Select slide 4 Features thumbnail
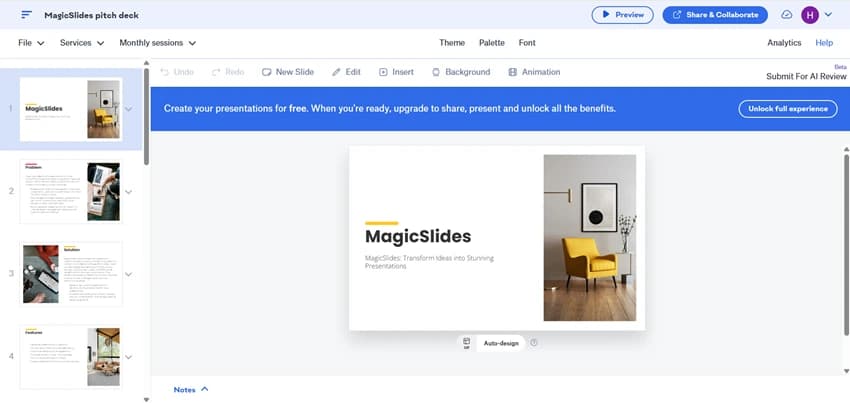 click(71, 357)
